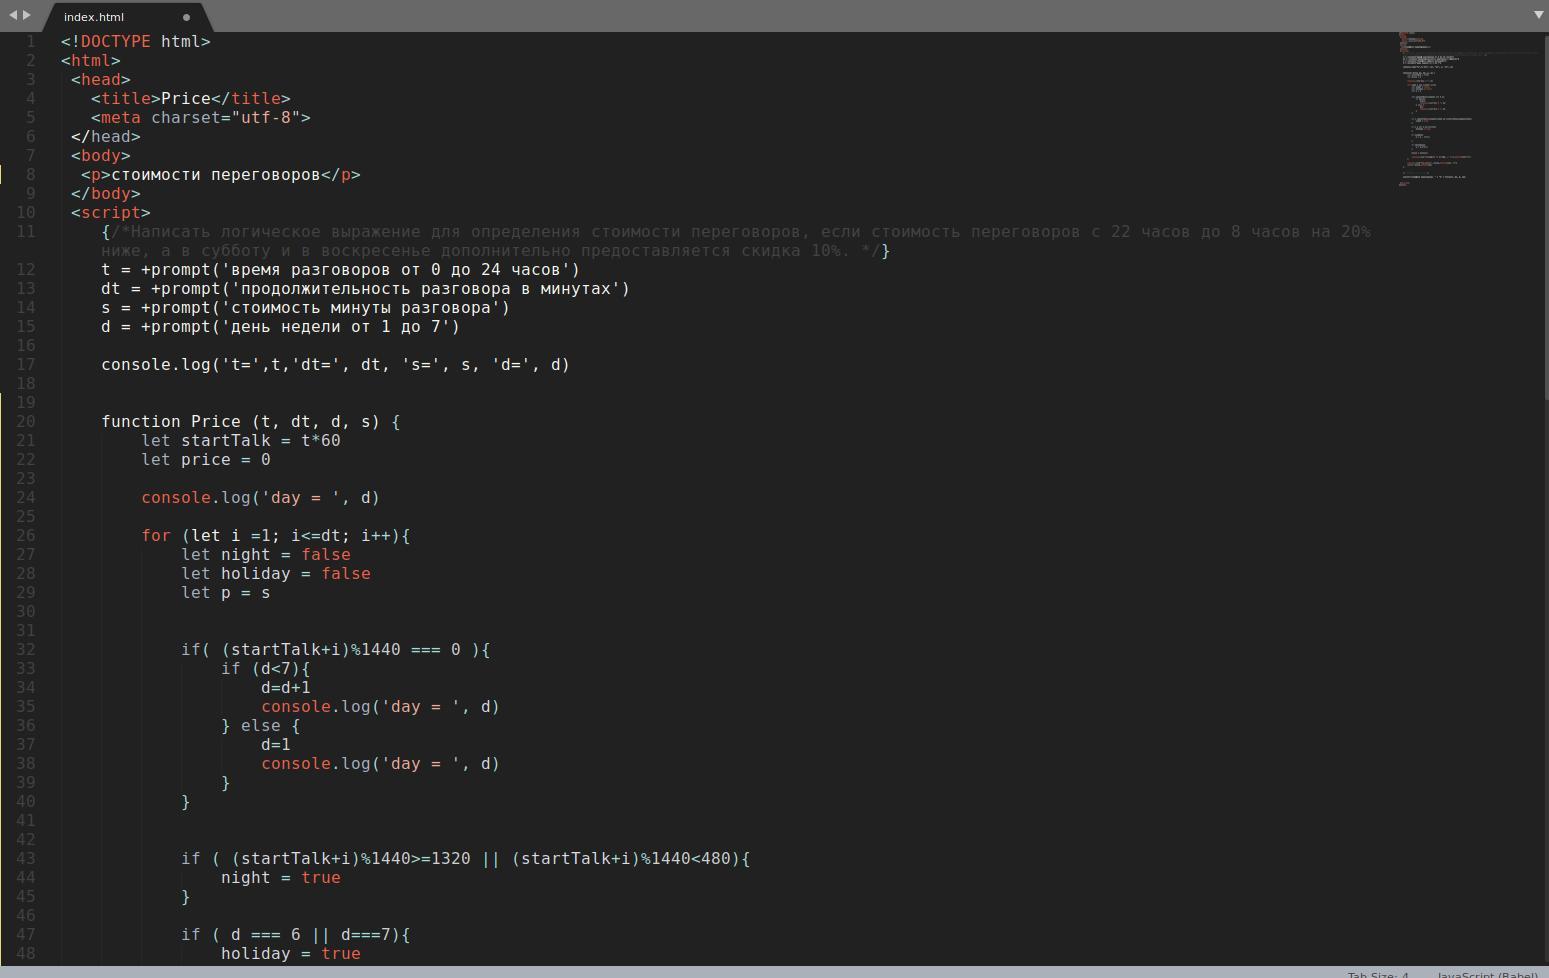This screenshot has width=1549, height=978.
Task: Click the closing </body> tag
Action: [105, 193]
